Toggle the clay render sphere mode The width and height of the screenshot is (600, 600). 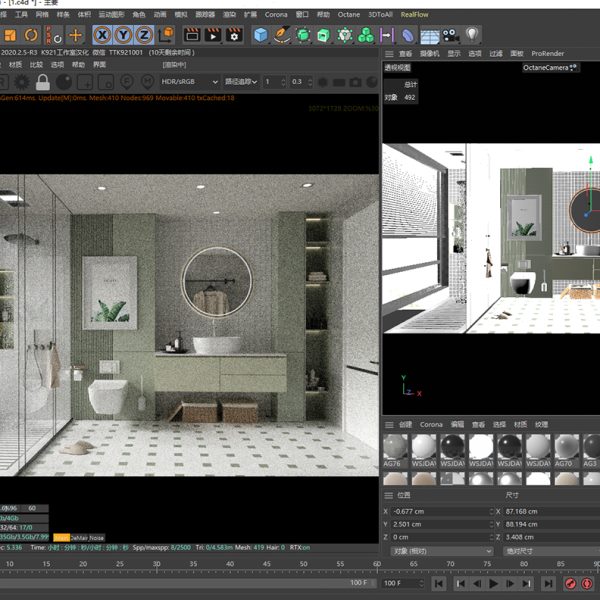pos(64,82)
